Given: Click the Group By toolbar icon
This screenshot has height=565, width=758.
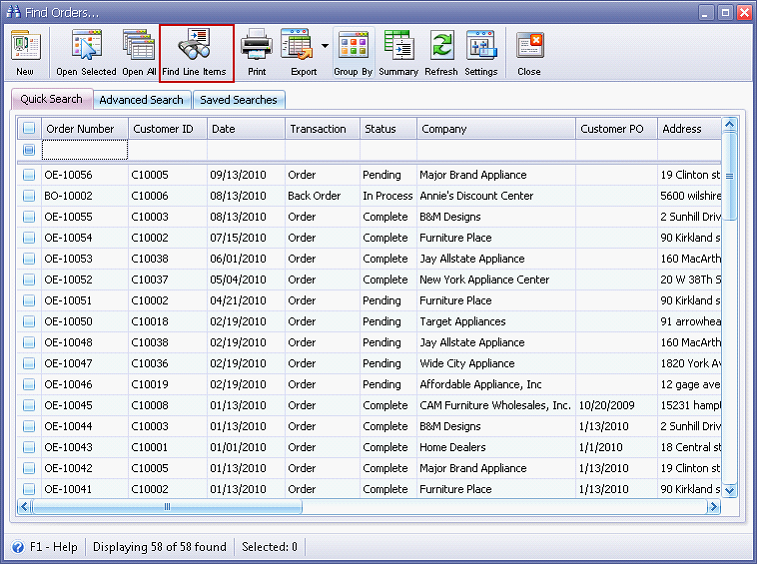Looking at the screenshot, I should point(353,52).
